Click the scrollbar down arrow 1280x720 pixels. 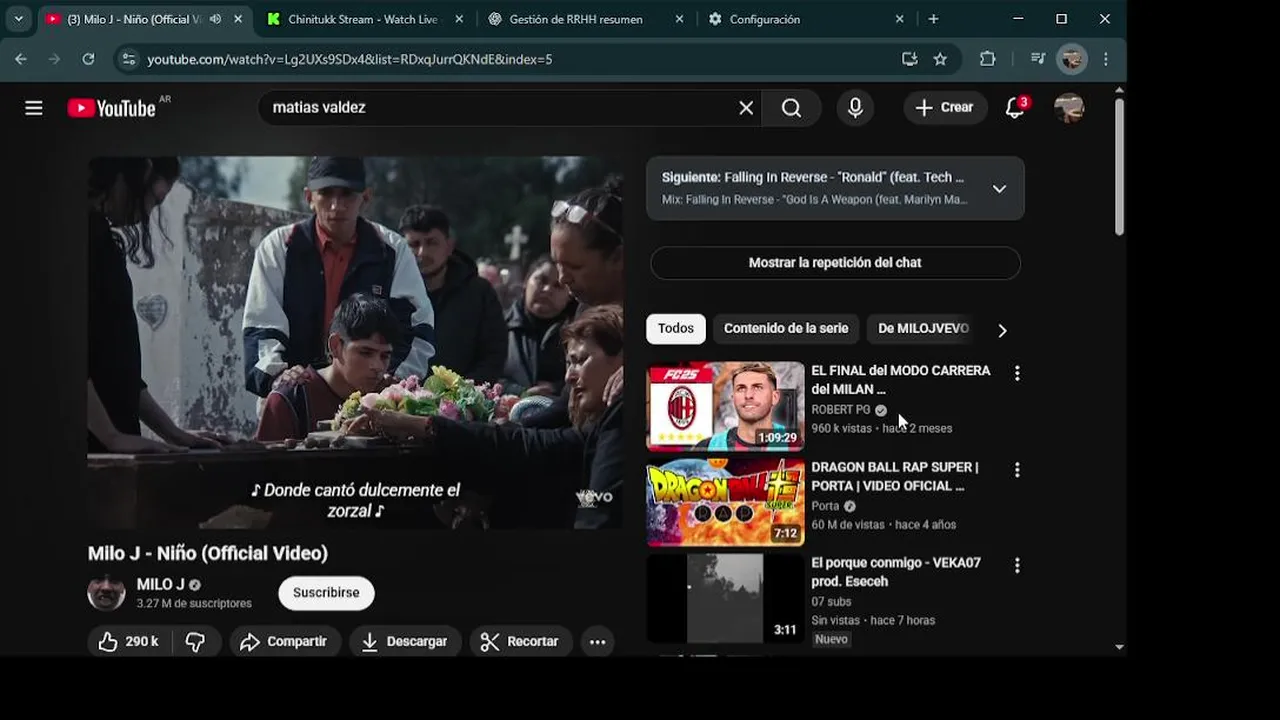coord(1119,647)
